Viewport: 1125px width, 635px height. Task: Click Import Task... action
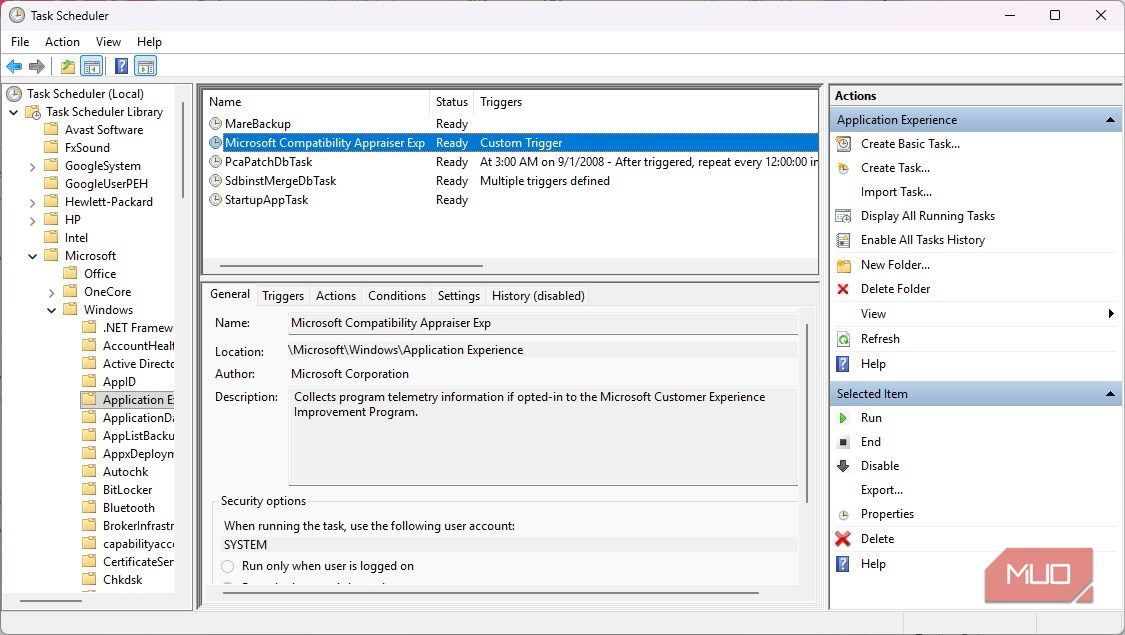pyautogui.click(x=896, y=192)
